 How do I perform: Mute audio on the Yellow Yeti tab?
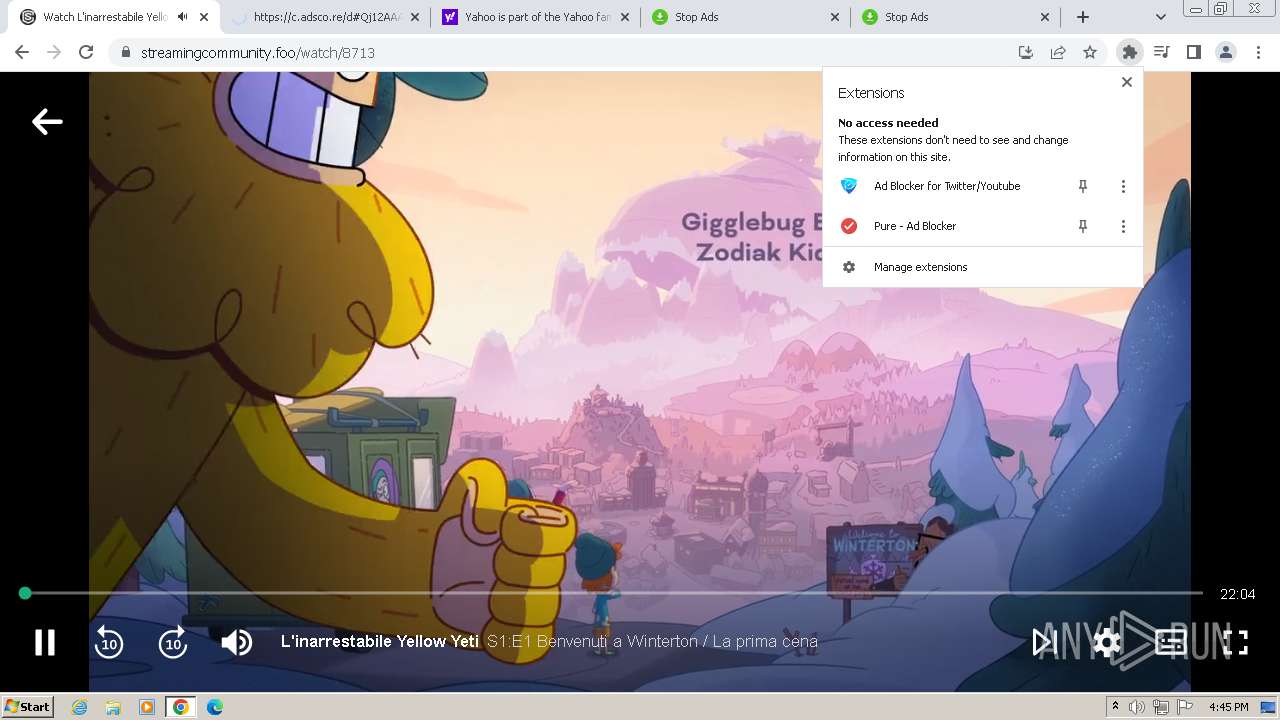coord(183,17)
